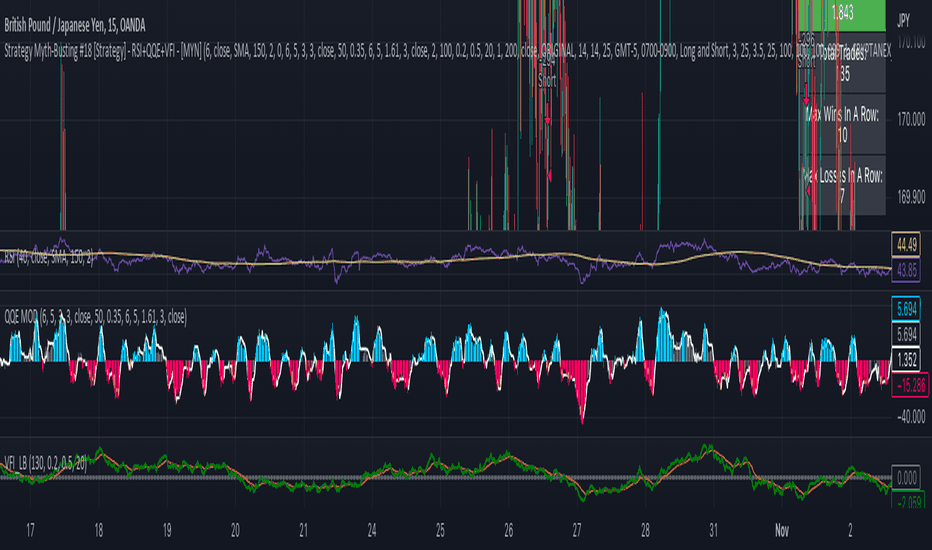This screenshot has width=932, height=550.
Task: Click the British Pound / Japanese Yen chart title
Action: pyautogui.click(x=75, y=26)
